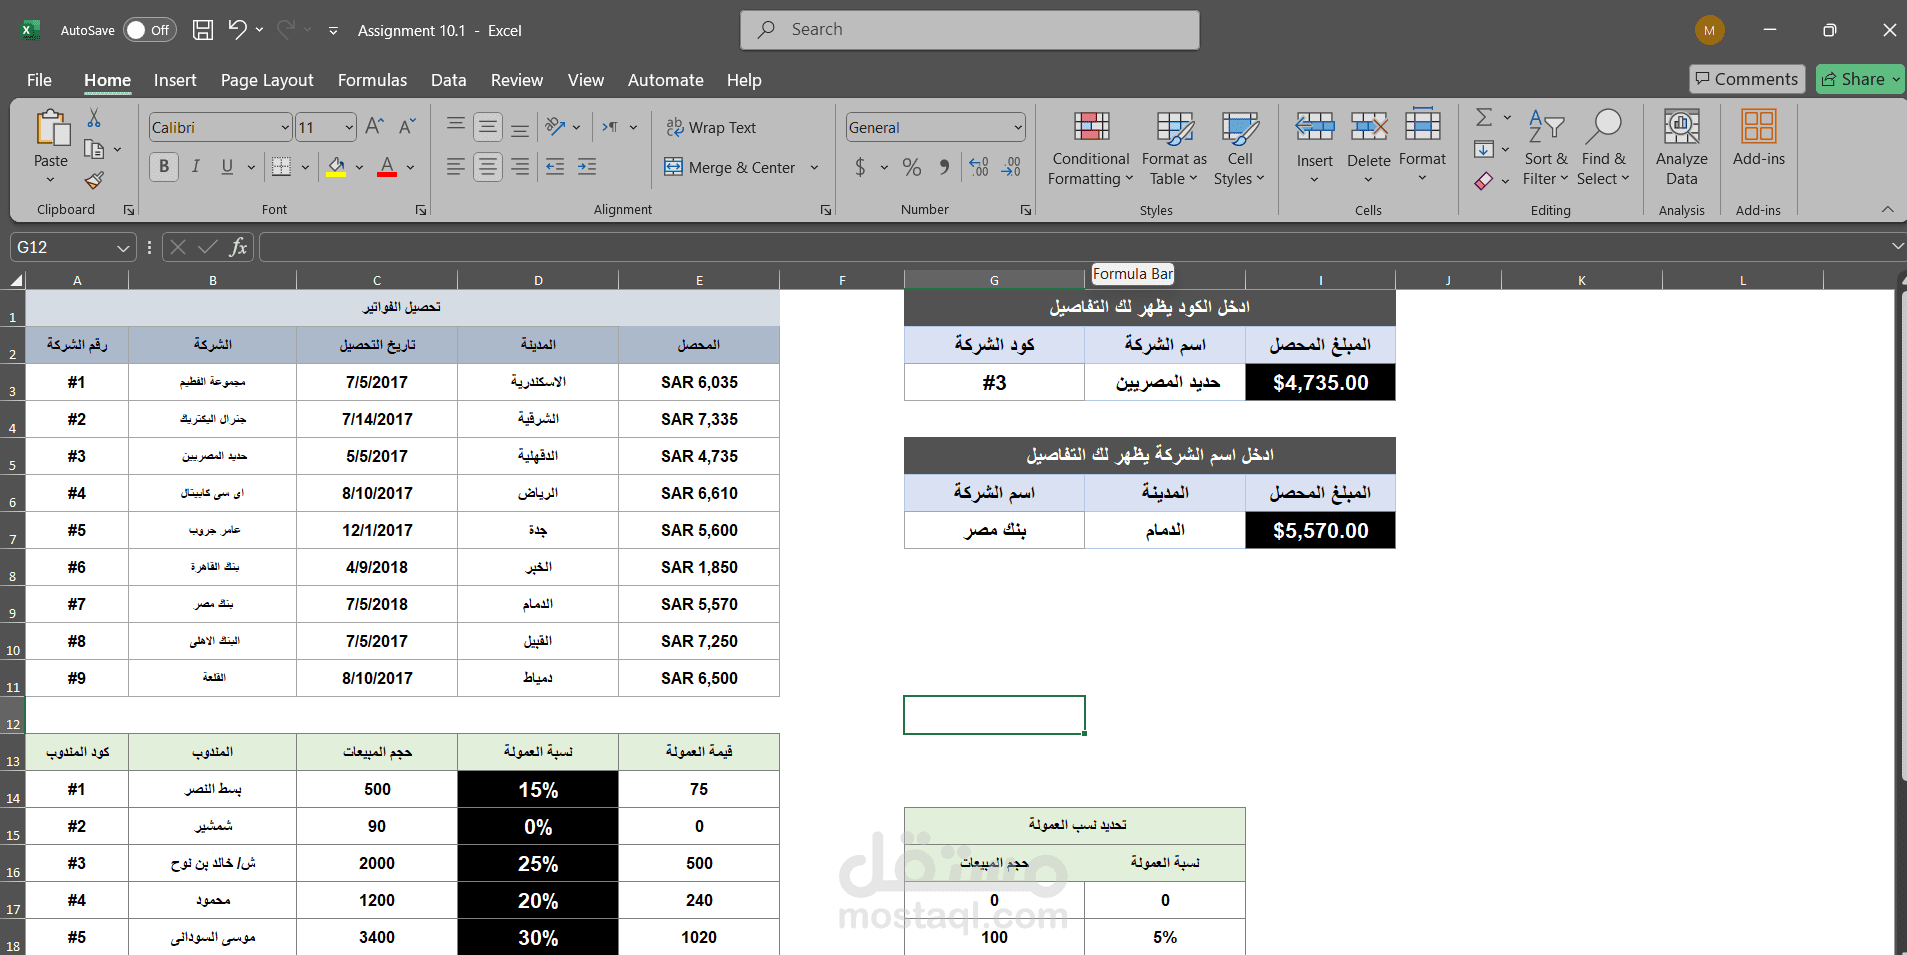Open the Add-ins button

pyautogui.click(x=1759, y=138)
